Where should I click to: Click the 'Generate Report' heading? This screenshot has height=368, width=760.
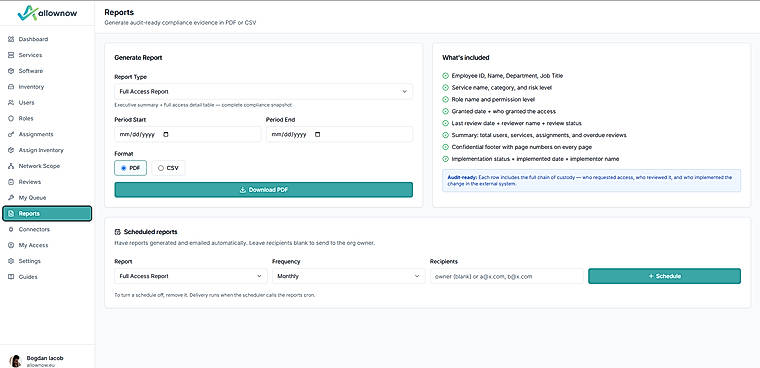138,58
